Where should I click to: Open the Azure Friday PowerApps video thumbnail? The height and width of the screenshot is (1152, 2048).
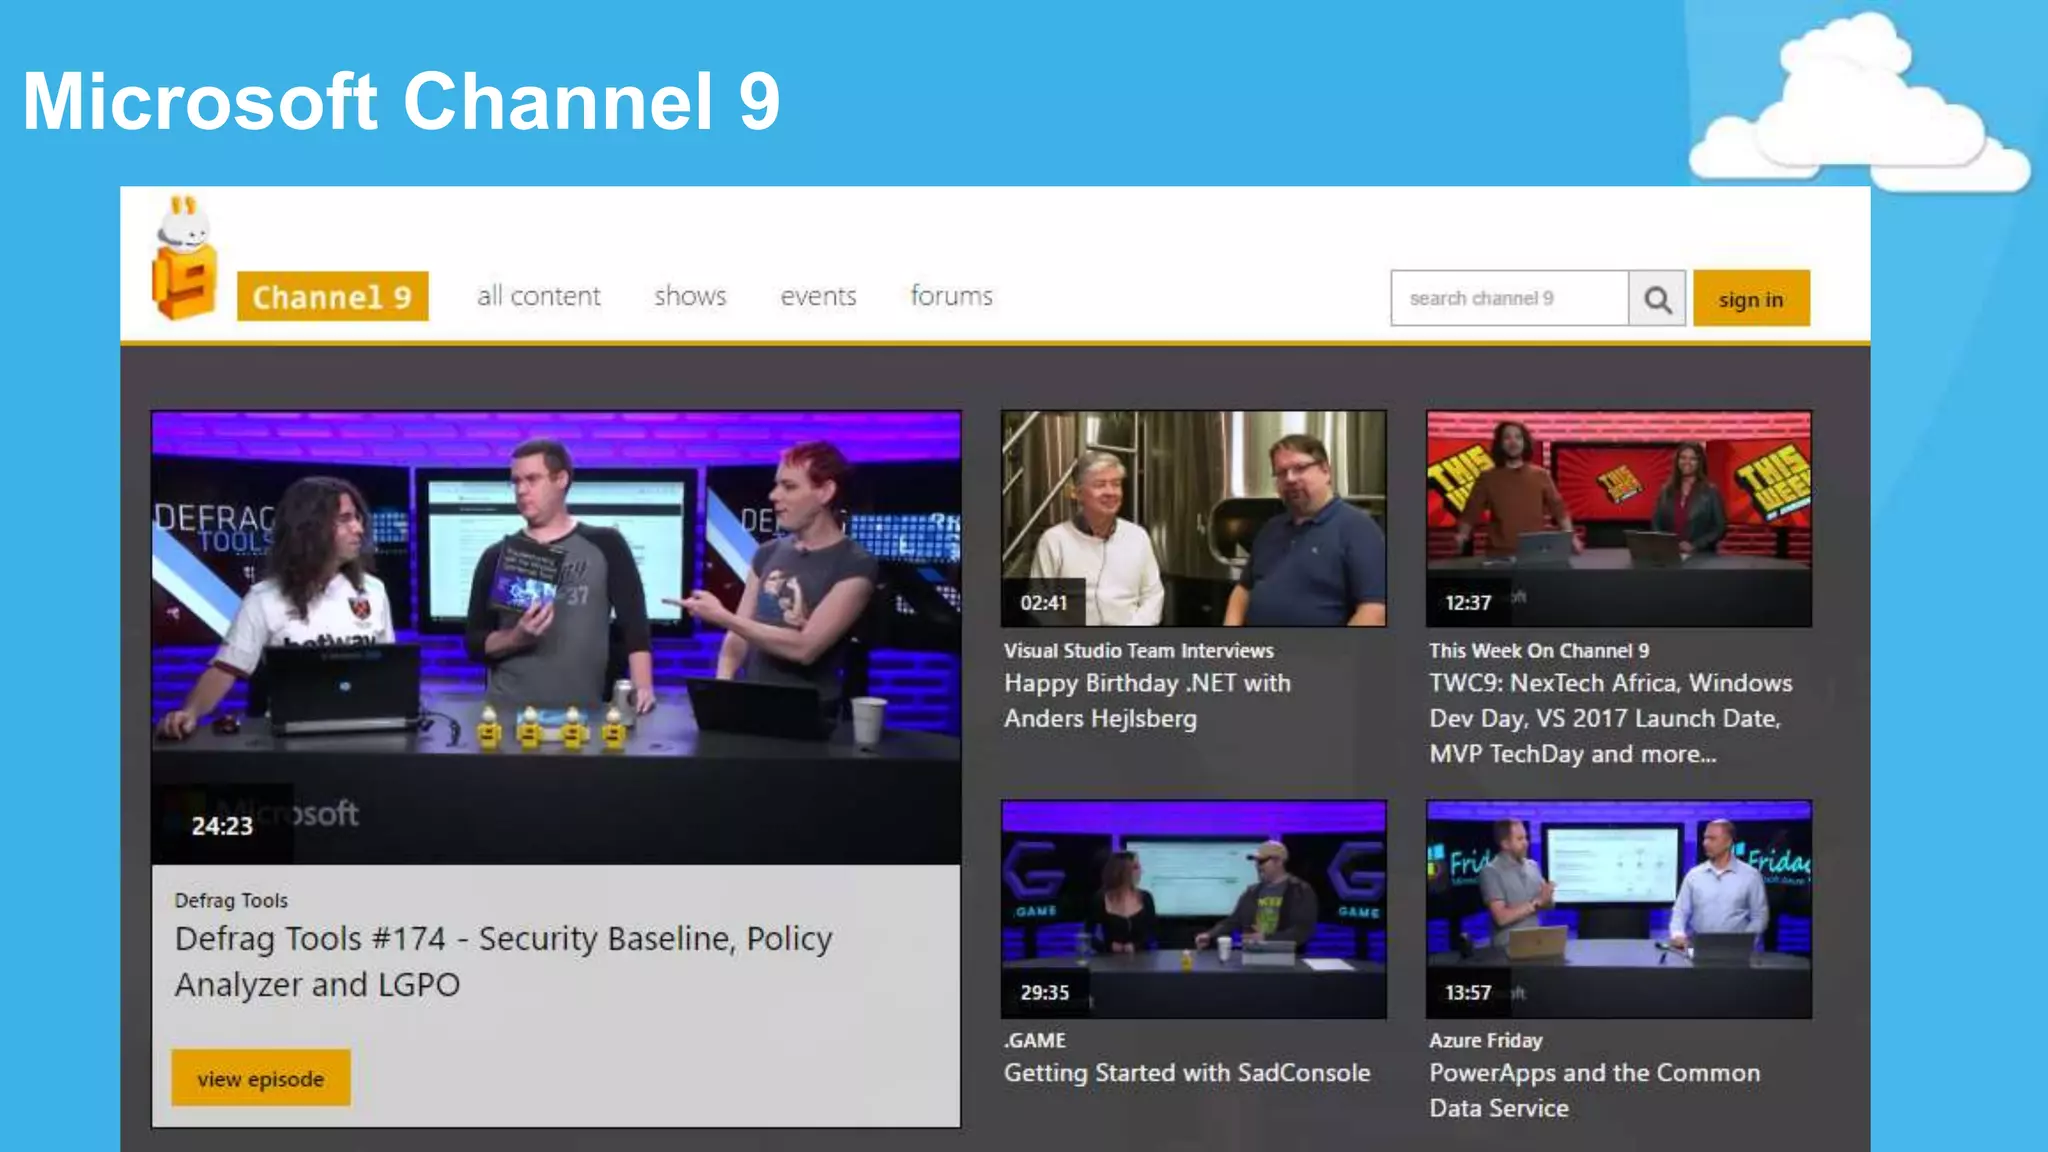(x=1618, y=908)
